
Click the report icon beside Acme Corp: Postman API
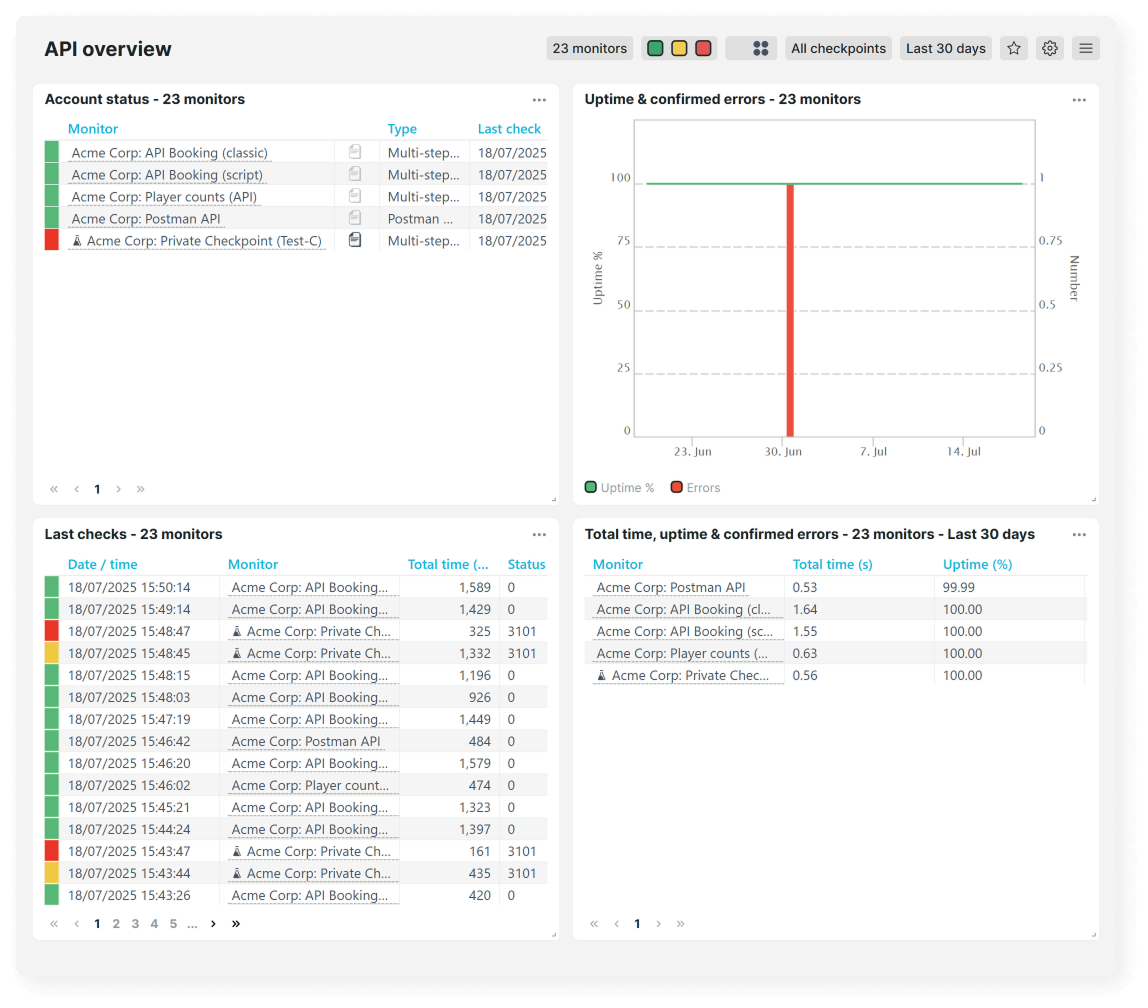click(x=355, y=218)
